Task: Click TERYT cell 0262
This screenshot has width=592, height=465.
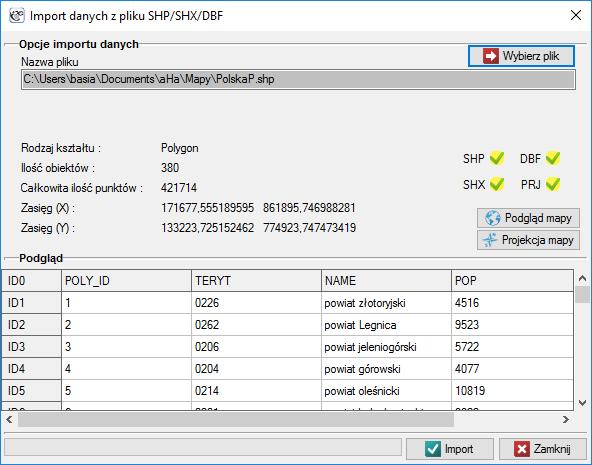Action: 256,325
